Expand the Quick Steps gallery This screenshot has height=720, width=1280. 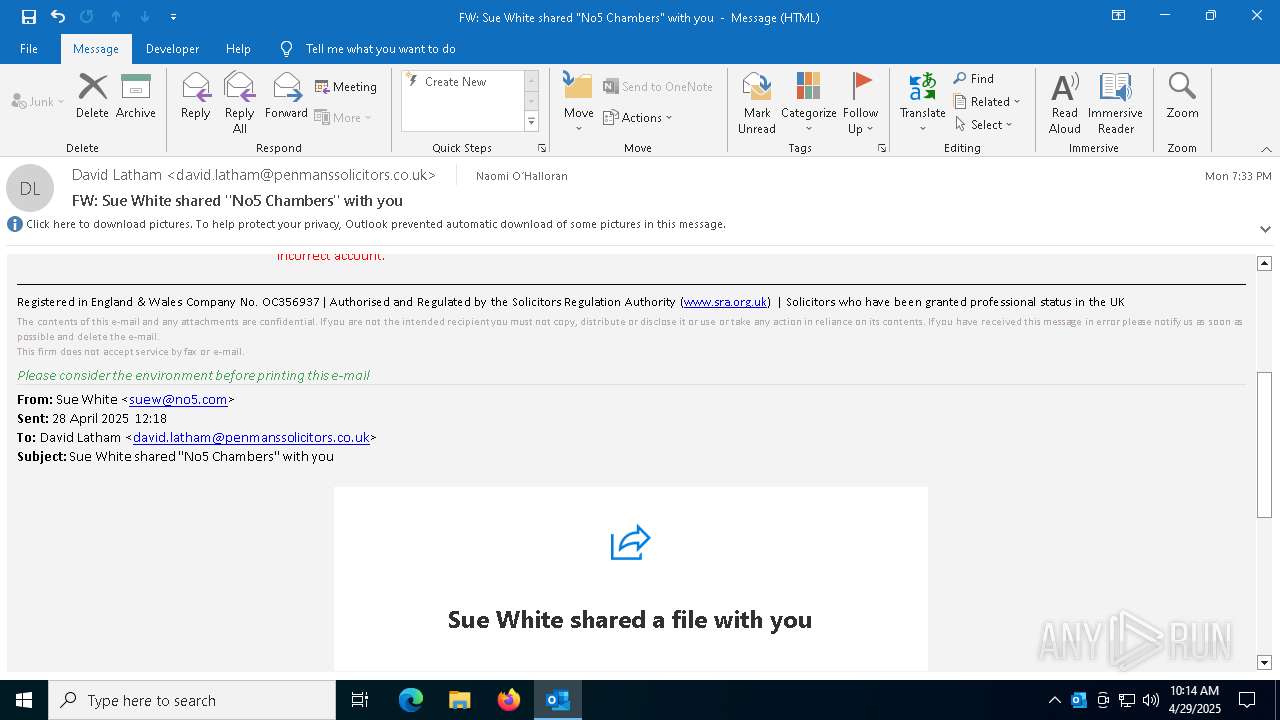531,122
